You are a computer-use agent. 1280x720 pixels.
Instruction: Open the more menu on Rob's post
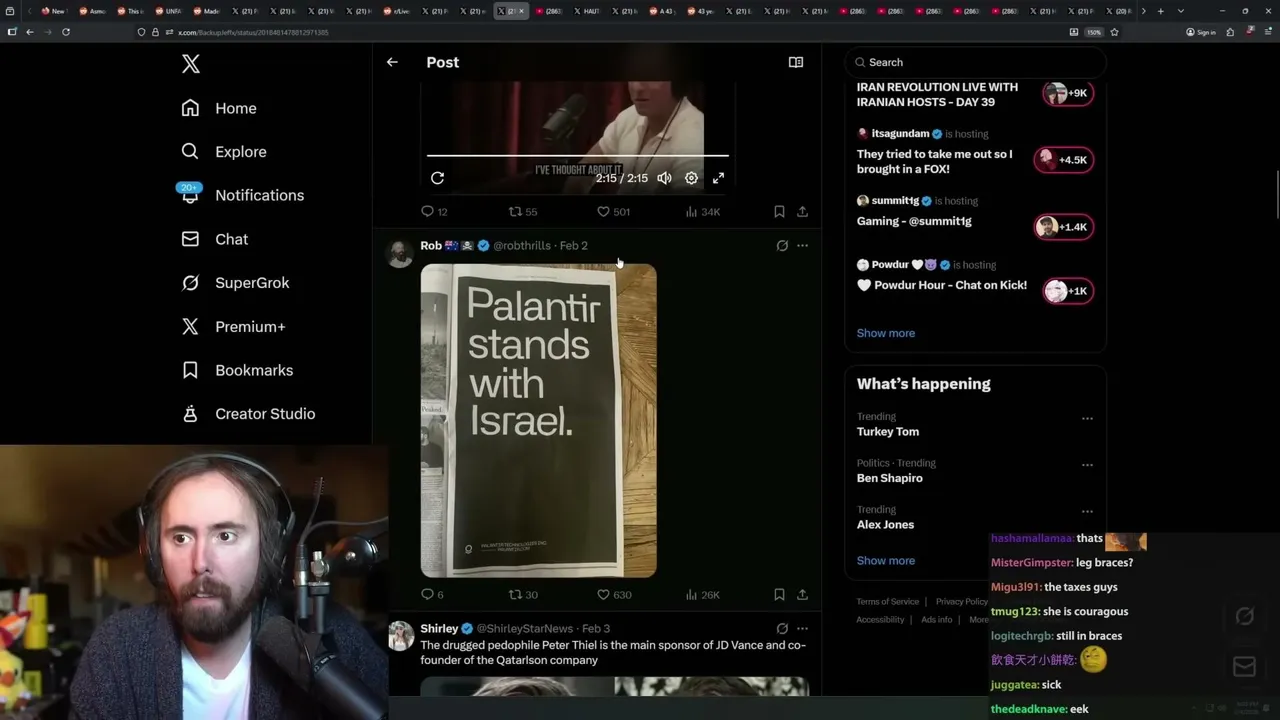tap(802, 246)
